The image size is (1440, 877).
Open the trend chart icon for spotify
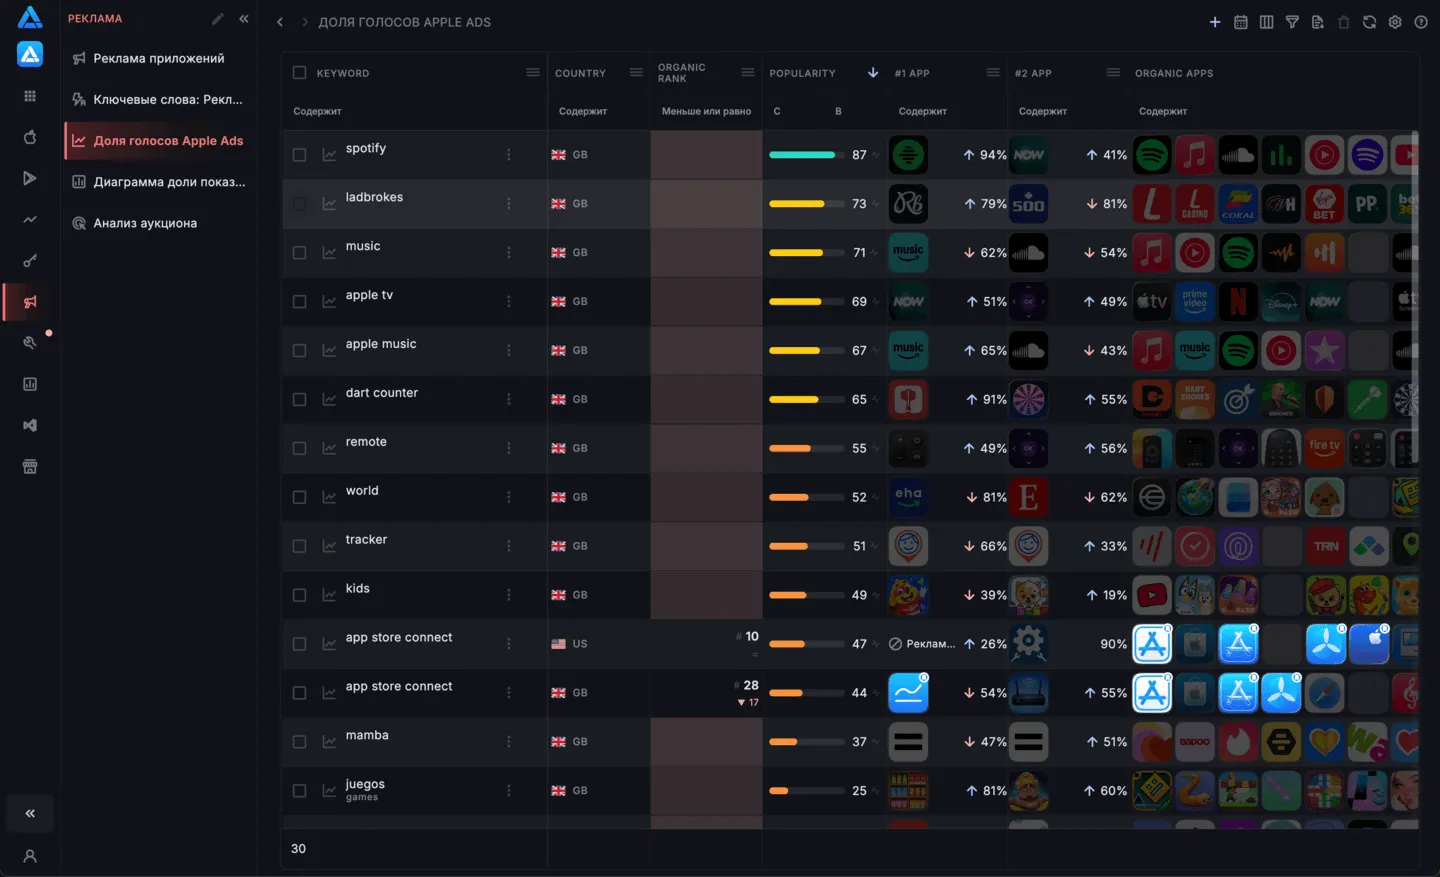(329, 155)
